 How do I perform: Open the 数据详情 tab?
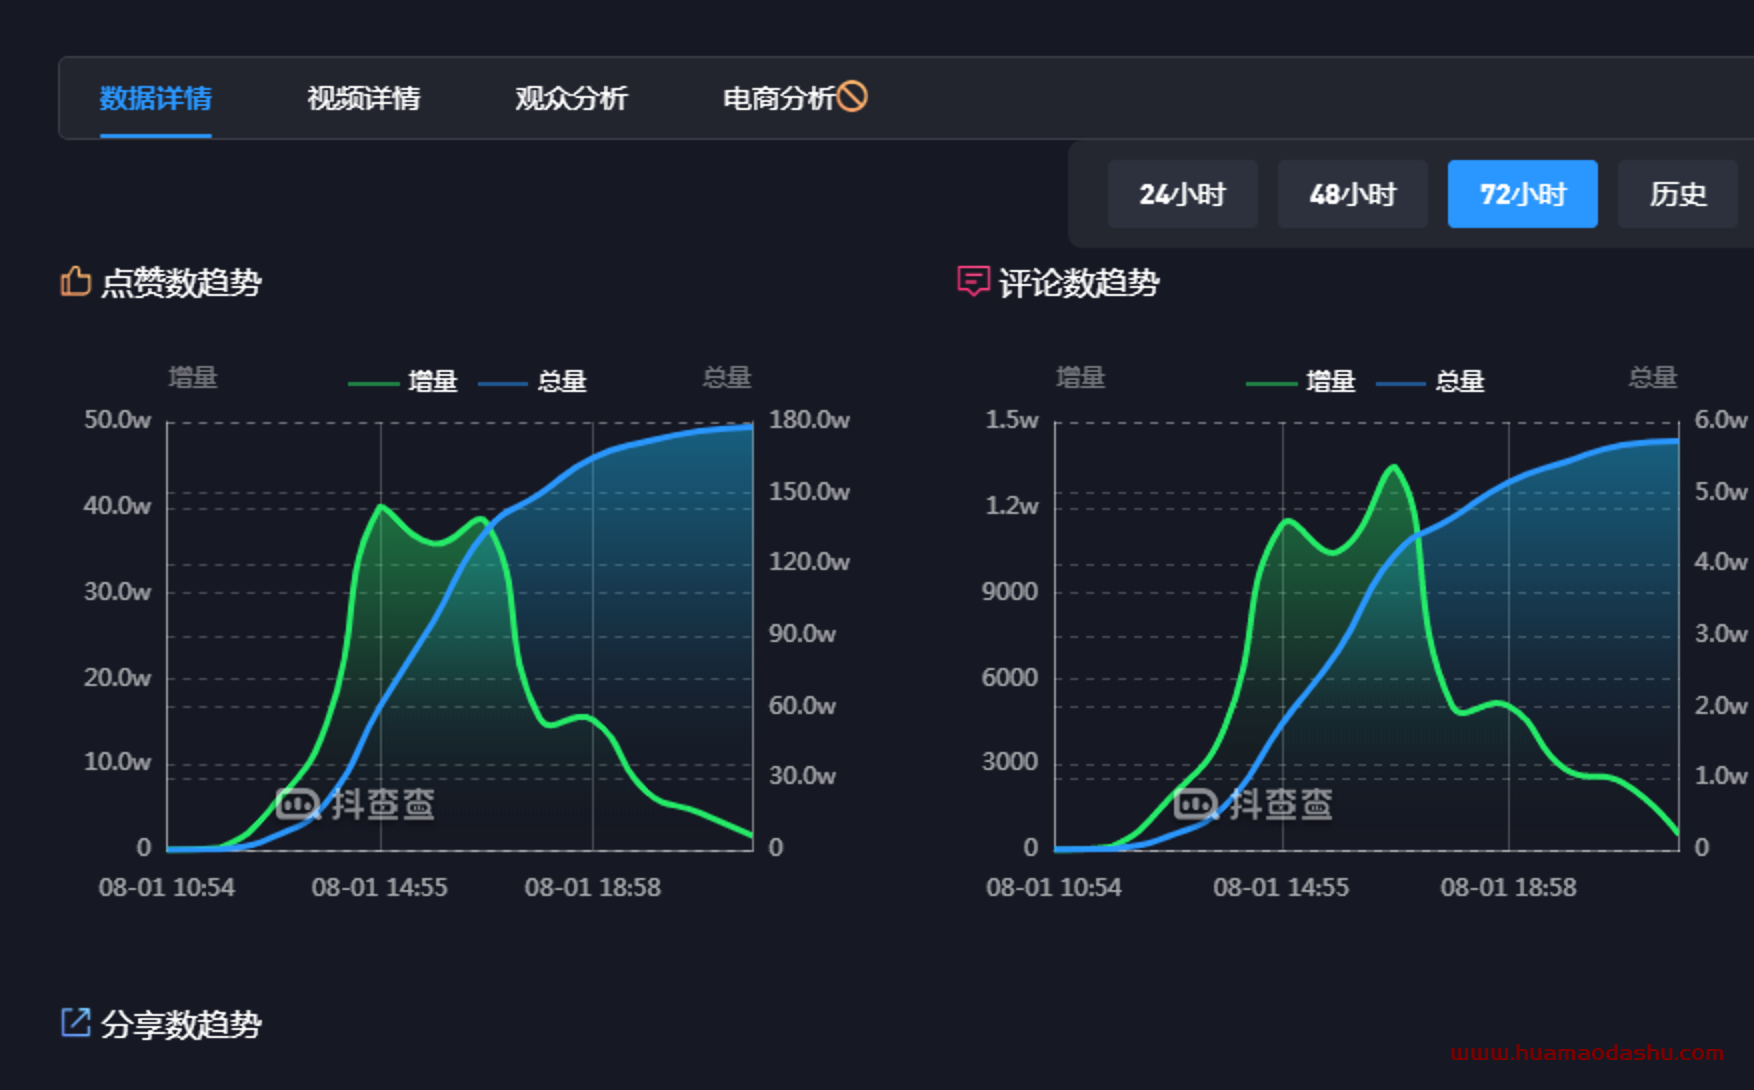click(155, 98)
